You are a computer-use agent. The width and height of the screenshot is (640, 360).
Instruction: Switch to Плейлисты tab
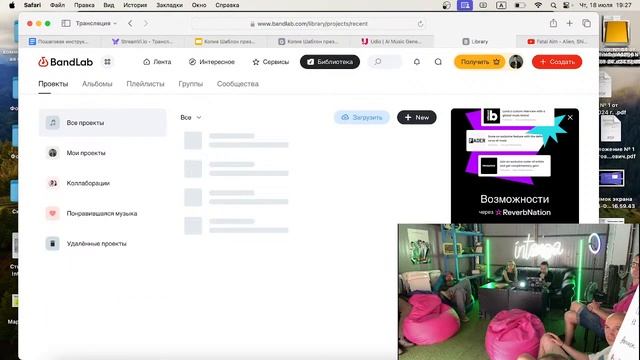pyautogui.click(x=145, y=84)
